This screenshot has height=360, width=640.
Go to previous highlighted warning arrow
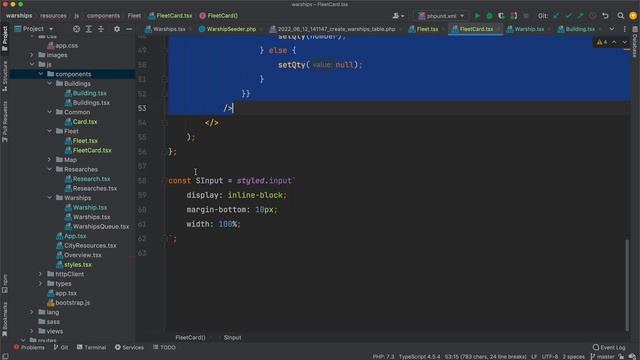[x=614, y=42]
